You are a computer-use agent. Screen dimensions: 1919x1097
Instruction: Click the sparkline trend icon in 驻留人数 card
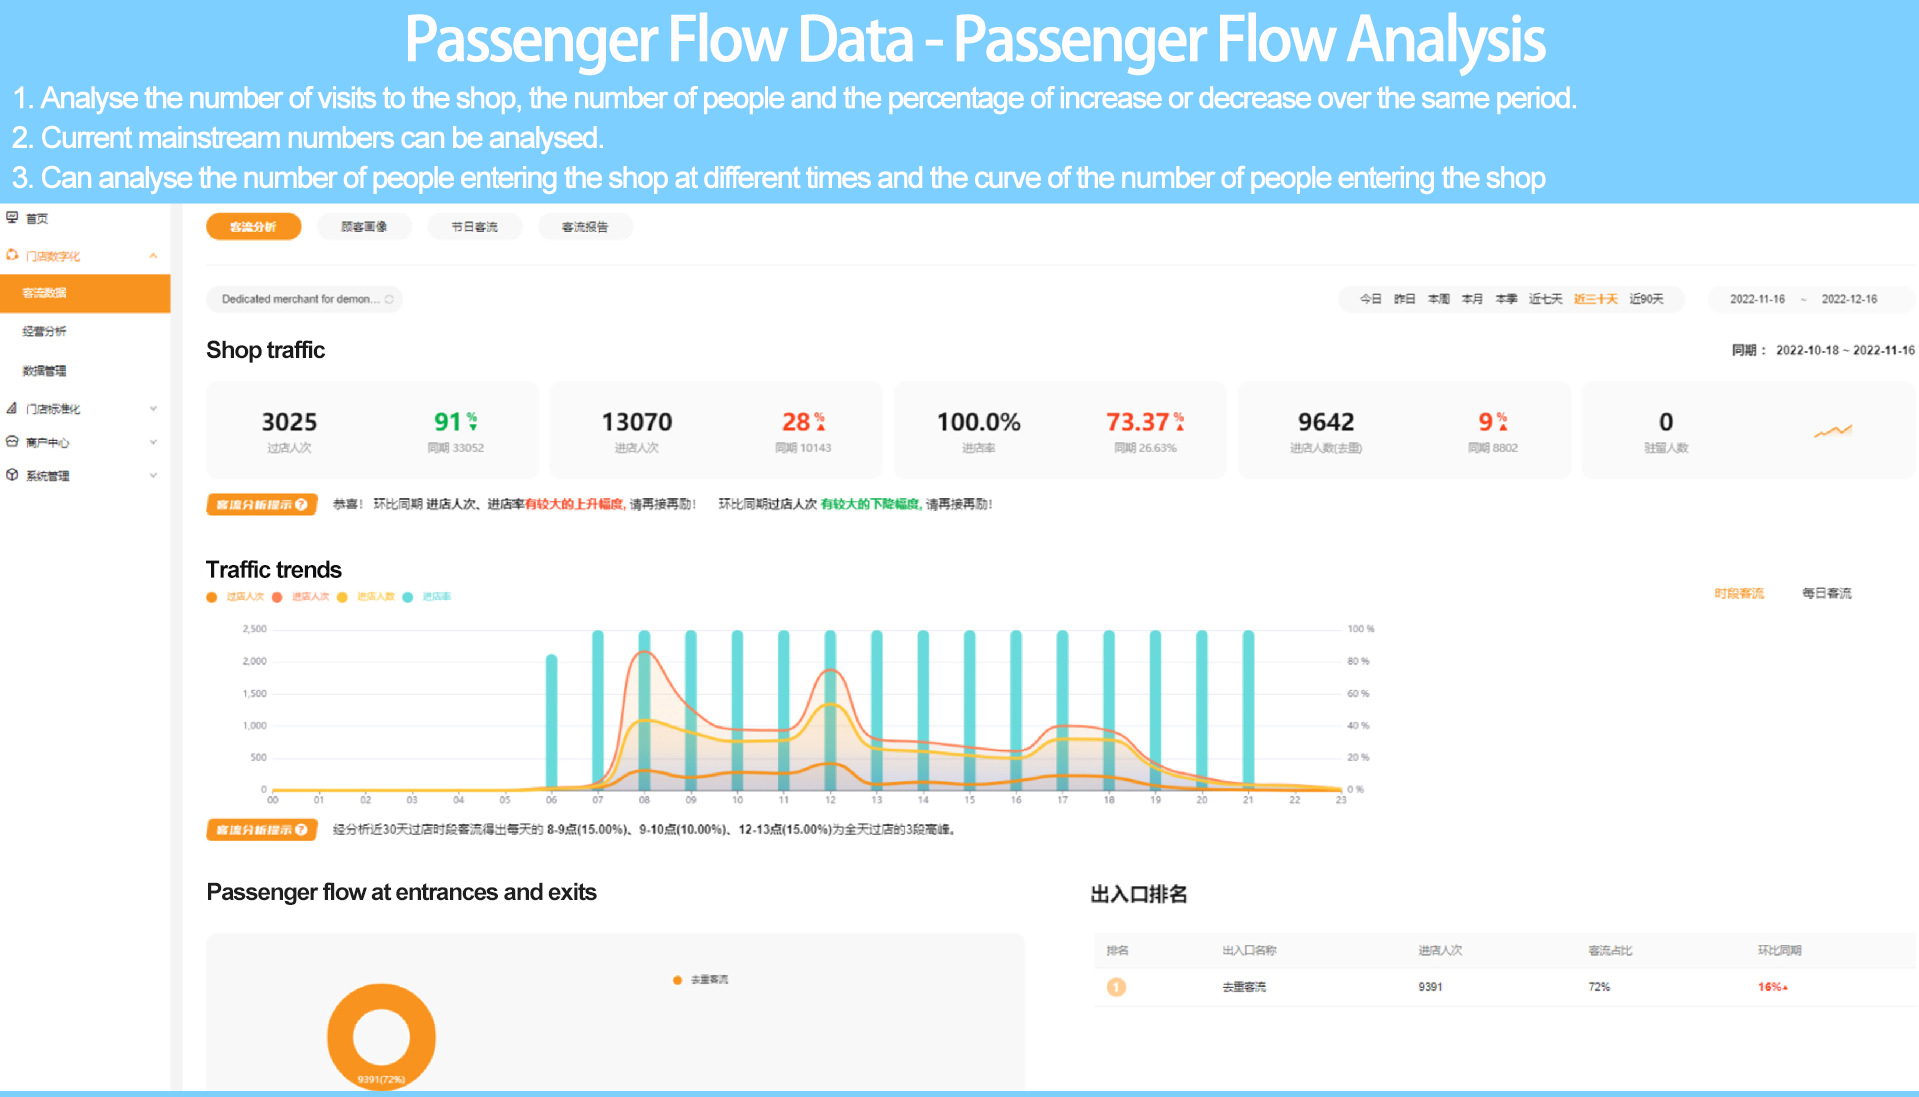click(1833, 431)
